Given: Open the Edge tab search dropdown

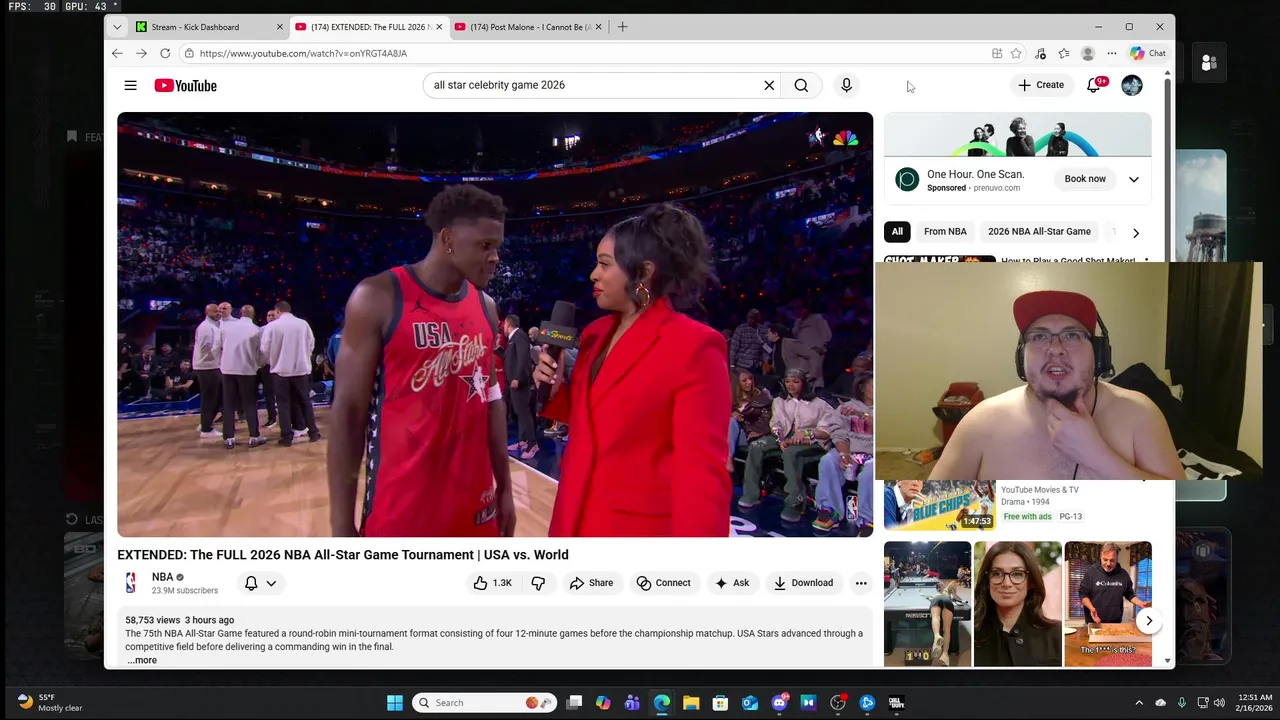Looking at the screenshot, I should point(118,27).
